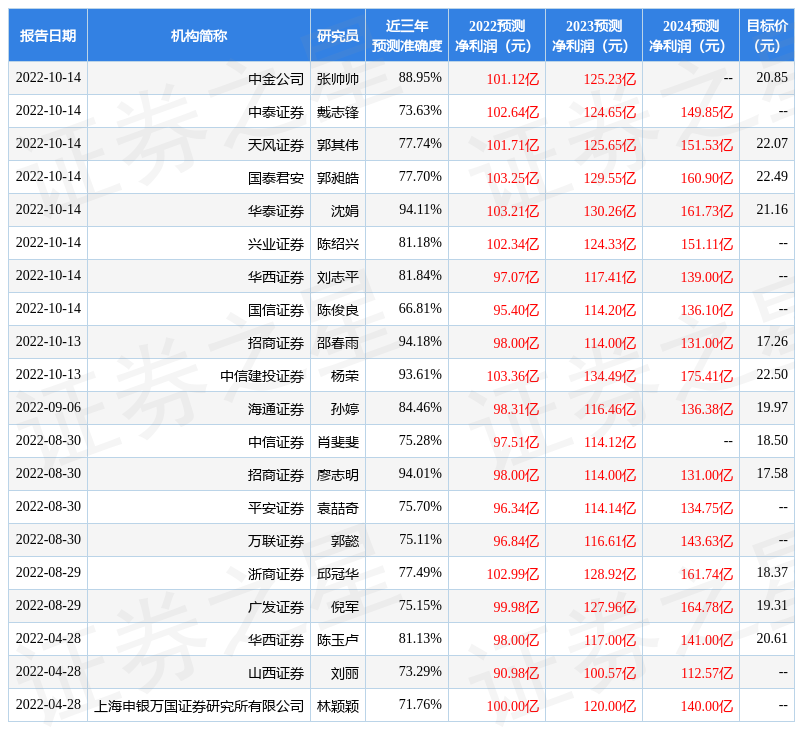Click 2024 profit forecast 175.41亿
This screenshot has width=795, height=730.
[x=707, y=376]
